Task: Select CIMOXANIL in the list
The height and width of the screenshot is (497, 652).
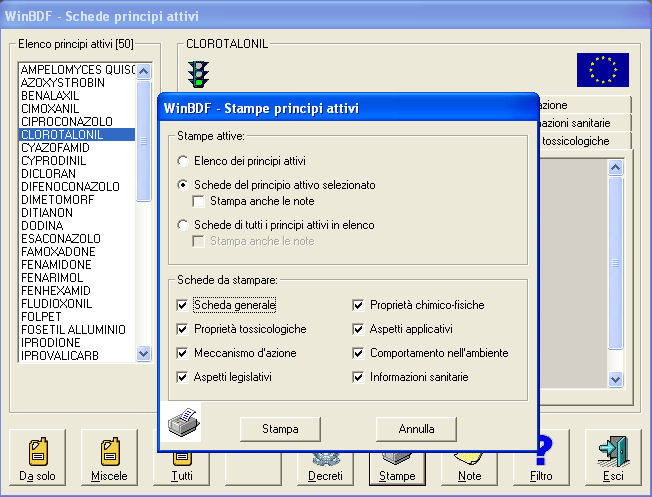Action: pos(77,109)
